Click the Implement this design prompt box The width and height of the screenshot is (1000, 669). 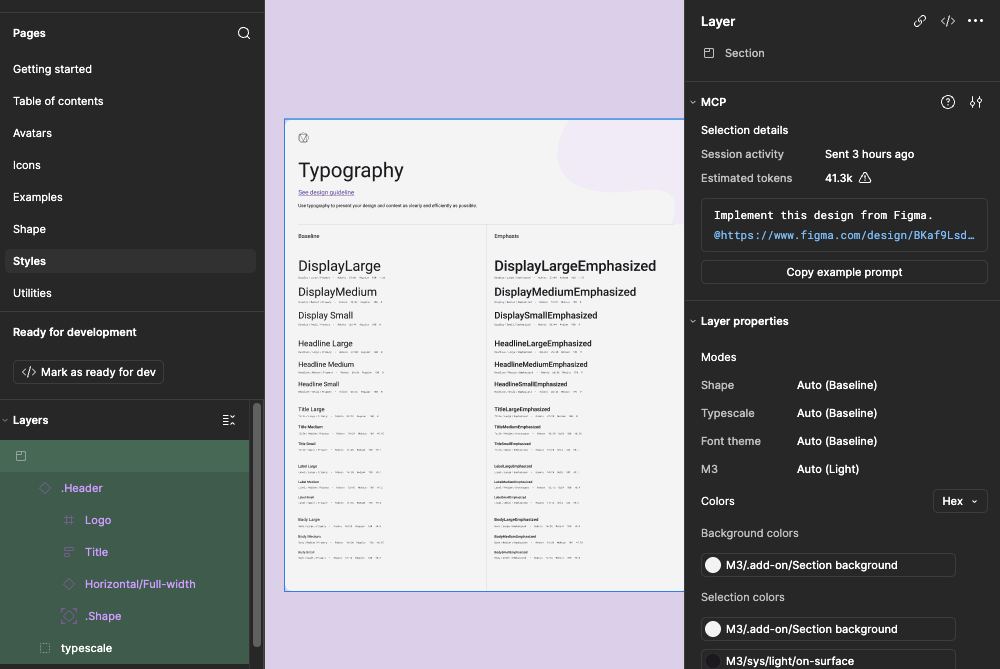(844, 225)
